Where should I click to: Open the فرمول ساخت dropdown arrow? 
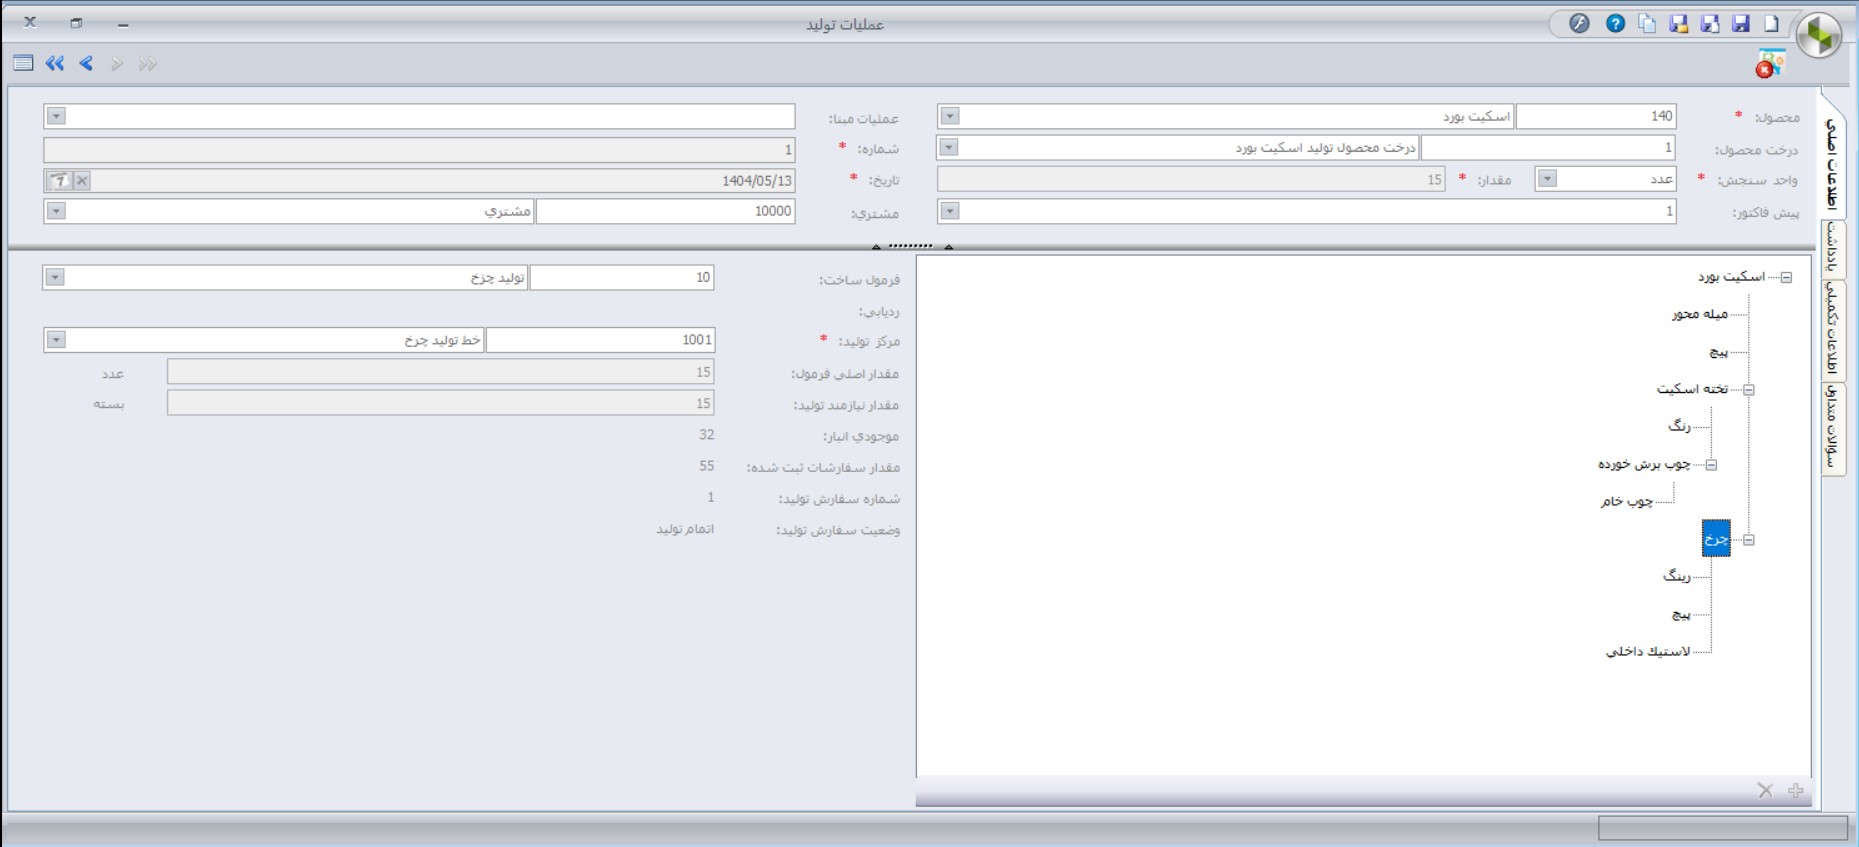(56, 277)
